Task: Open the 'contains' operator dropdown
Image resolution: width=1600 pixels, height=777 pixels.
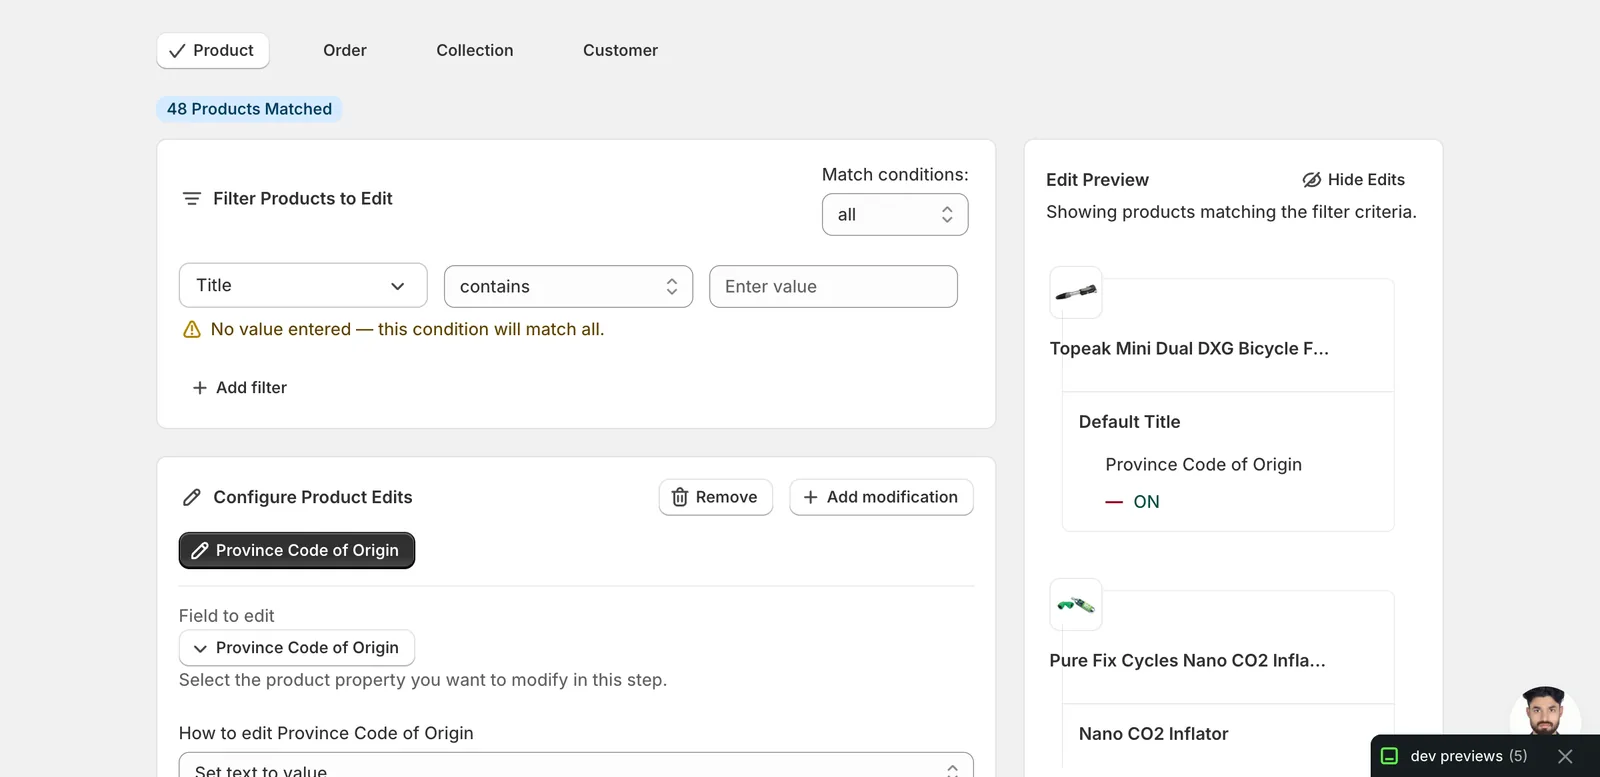Action: (568, 287)
